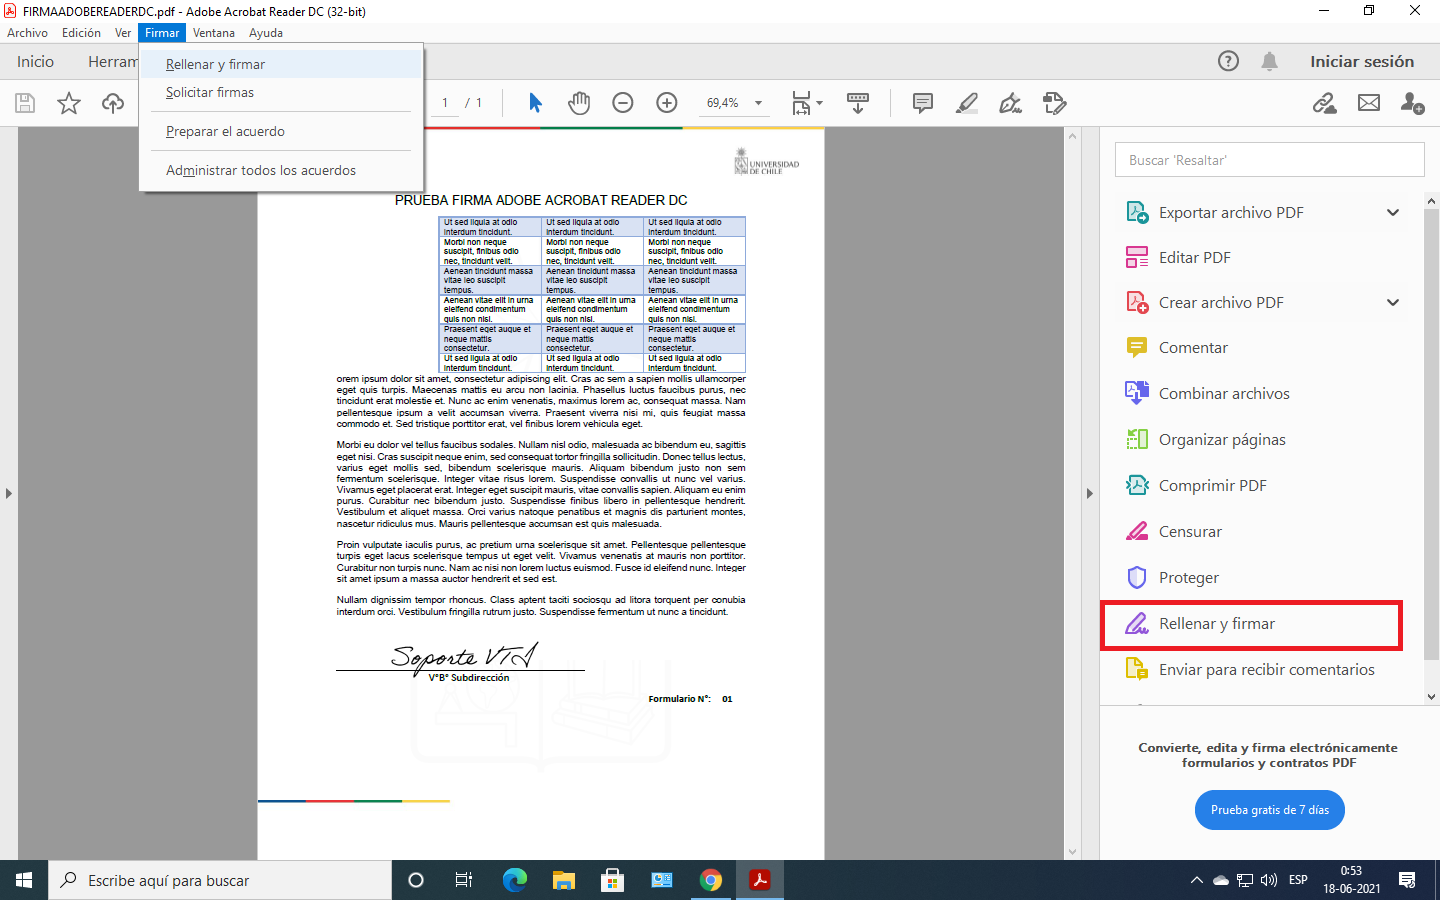This screenshot has width=1440, height=900.
Task: Send file by email envelope icon
Action: pos(1369,103)
